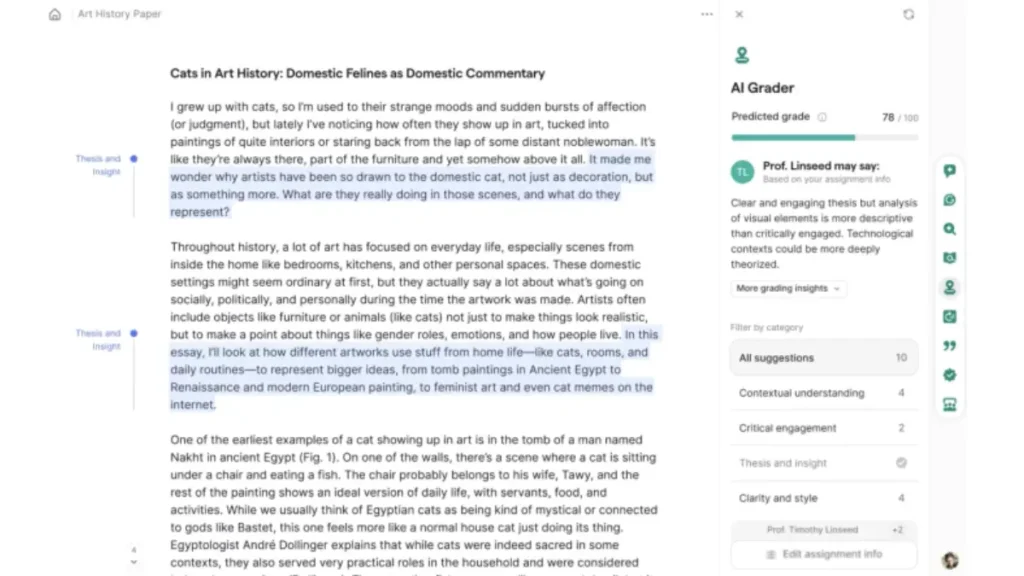Select the comment bubble icon in the sidebar

tap(950, 170)
